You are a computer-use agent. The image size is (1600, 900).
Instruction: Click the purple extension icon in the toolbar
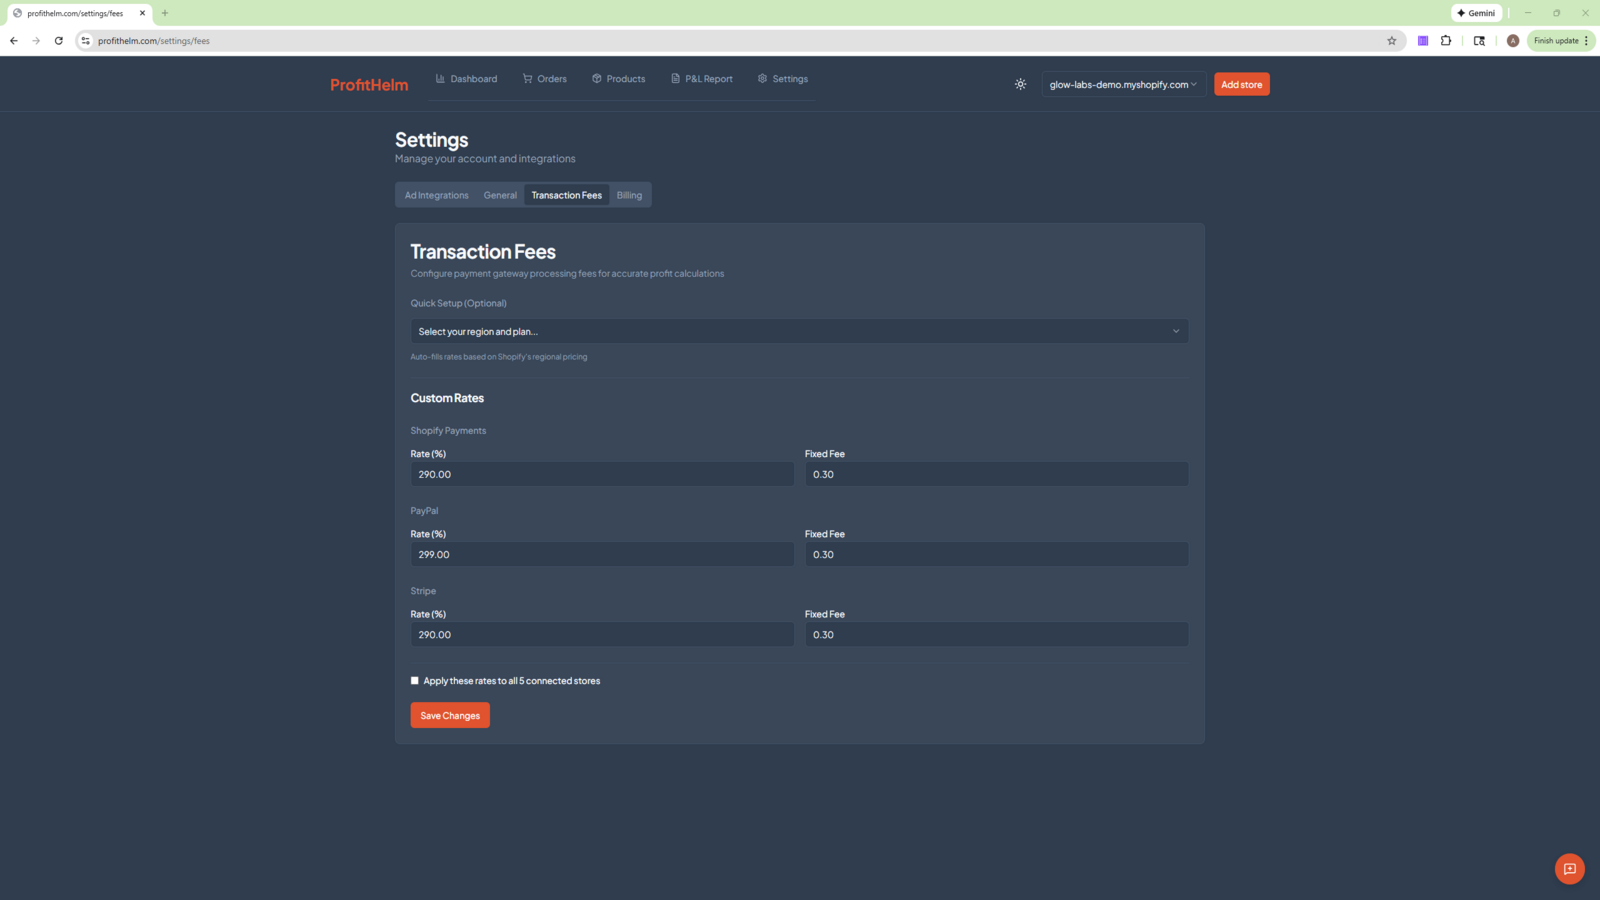point(1423,41)
